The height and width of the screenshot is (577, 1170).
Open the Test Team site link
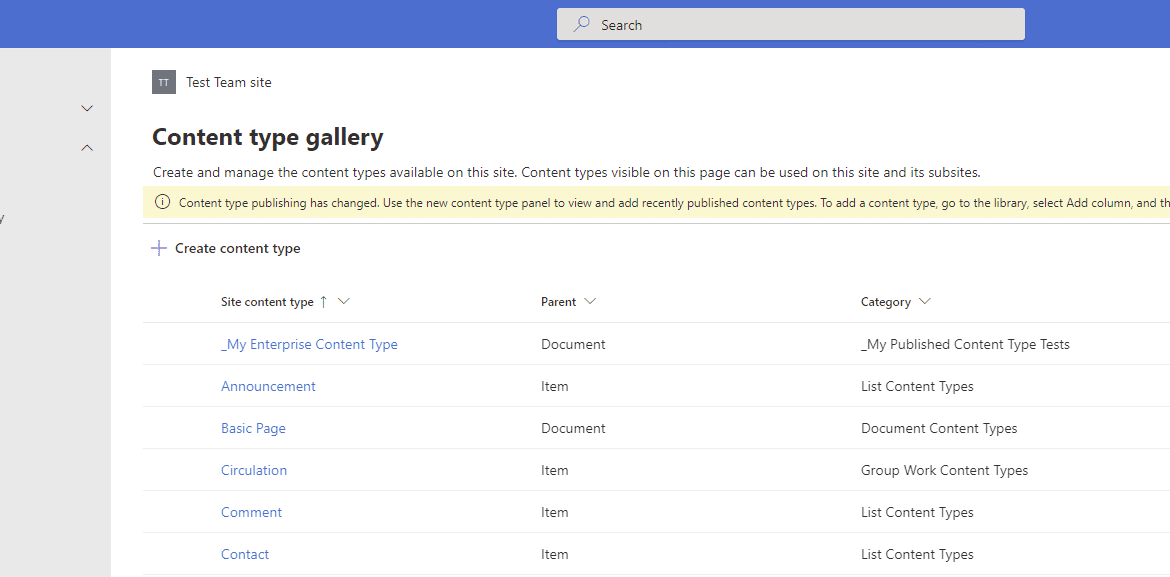[x=228, y=82]
